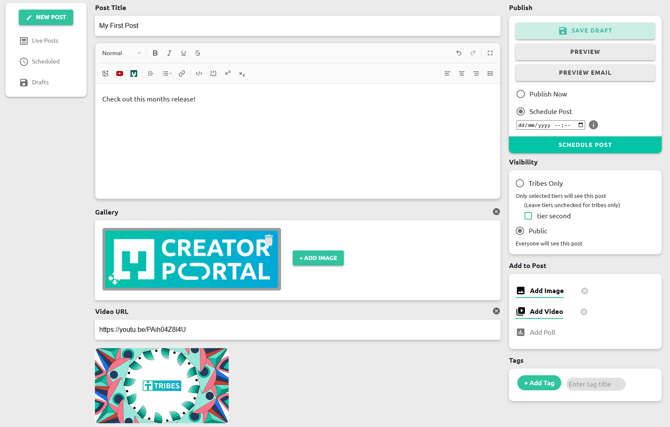
Task: Insert a hyperlink
Action: click(x=182, y=74)
